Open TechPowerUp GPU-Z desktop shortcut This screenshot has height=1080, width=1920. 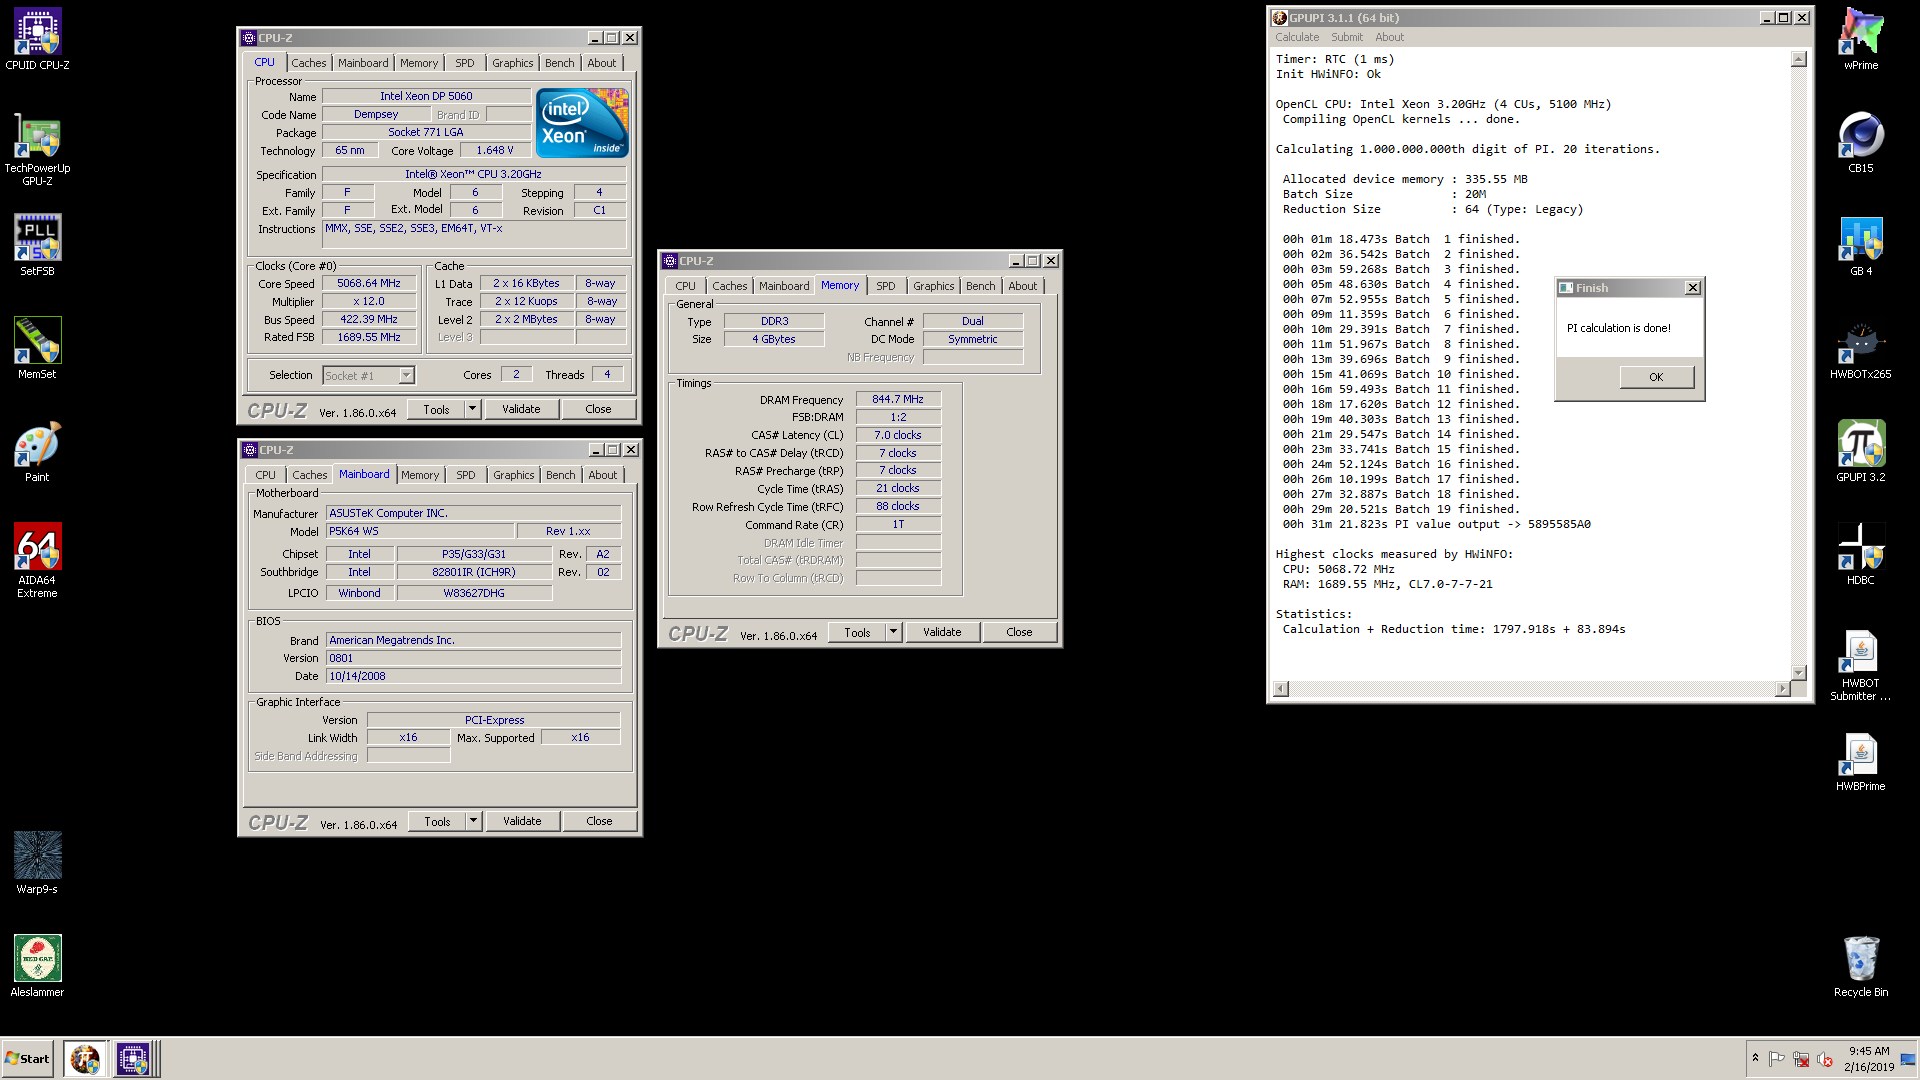[37, 150]
